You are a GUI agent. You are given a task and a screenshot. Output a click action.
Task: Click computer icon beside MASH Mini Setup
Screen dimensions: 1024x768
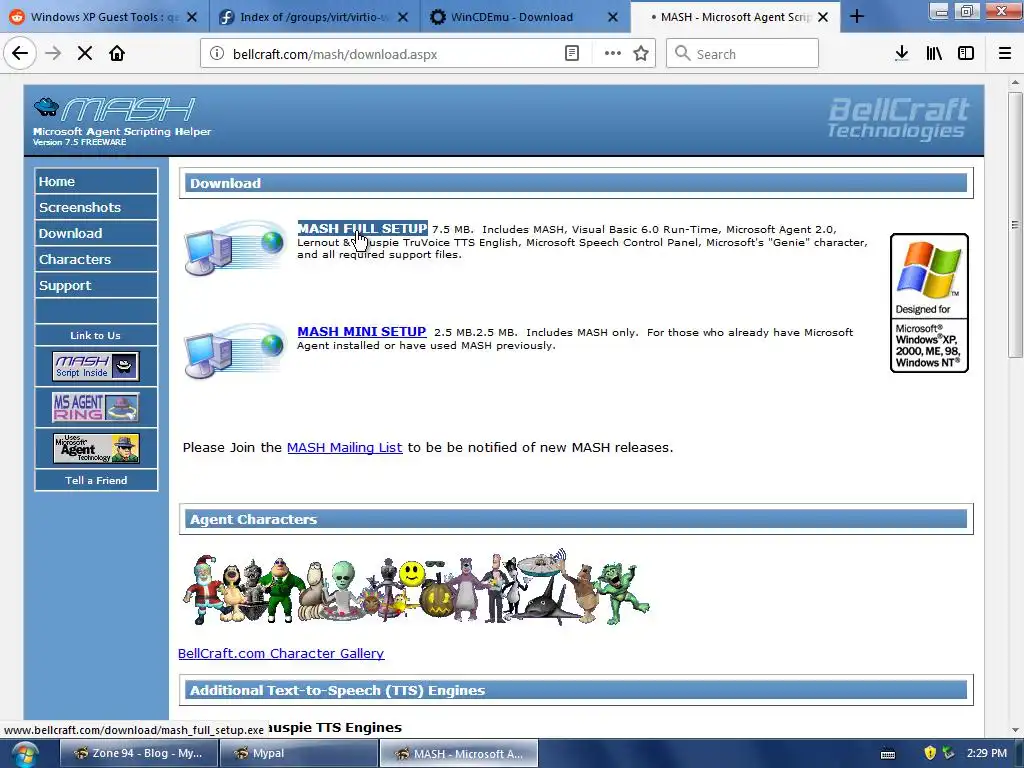click(234, 351)
